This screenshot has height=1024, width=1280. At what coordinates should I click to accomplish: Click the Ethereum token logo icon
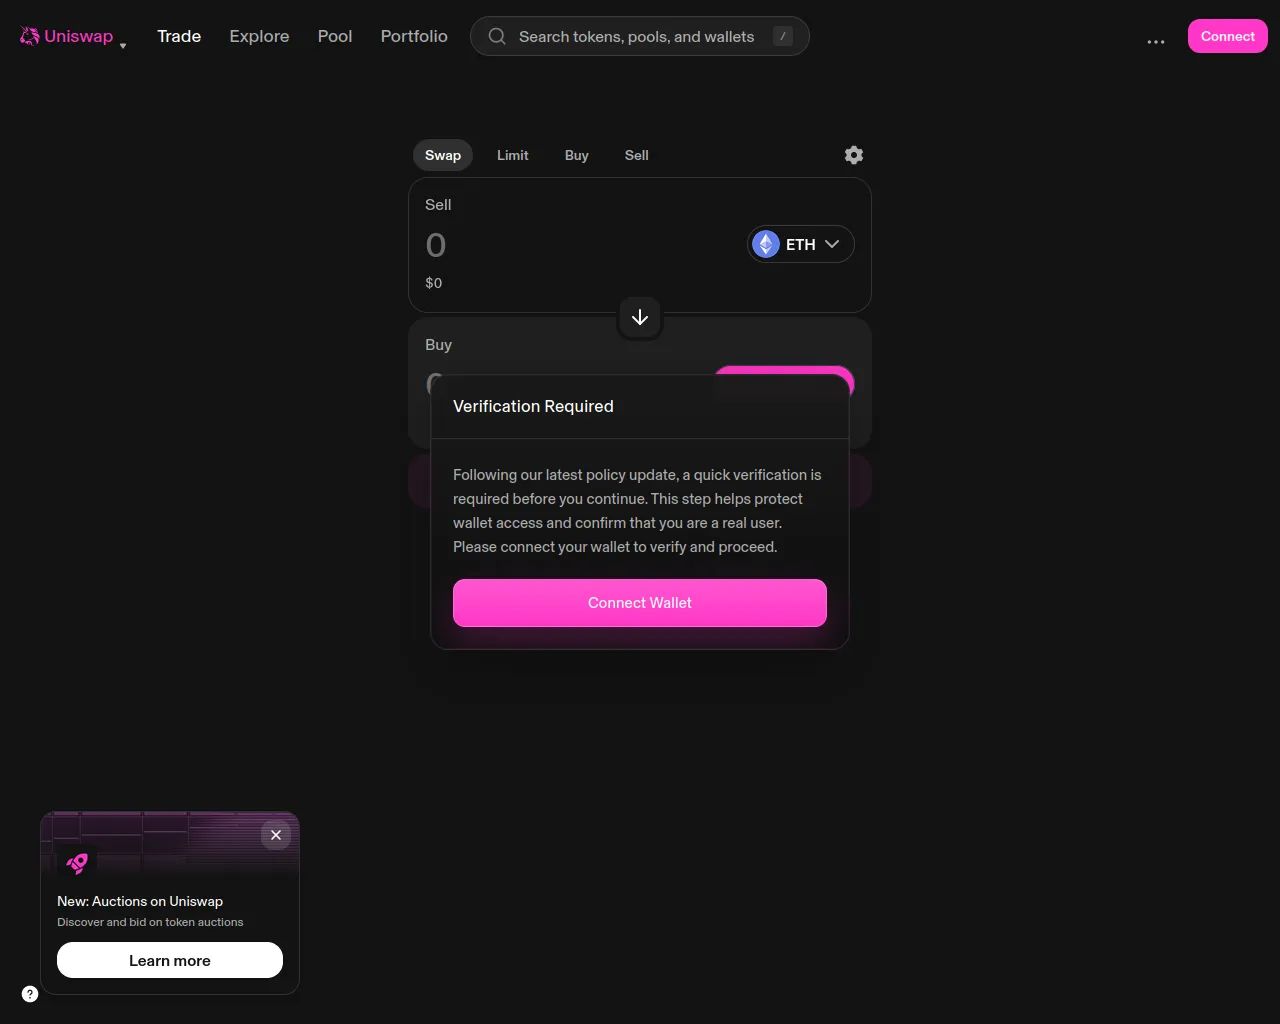(766, 244)
